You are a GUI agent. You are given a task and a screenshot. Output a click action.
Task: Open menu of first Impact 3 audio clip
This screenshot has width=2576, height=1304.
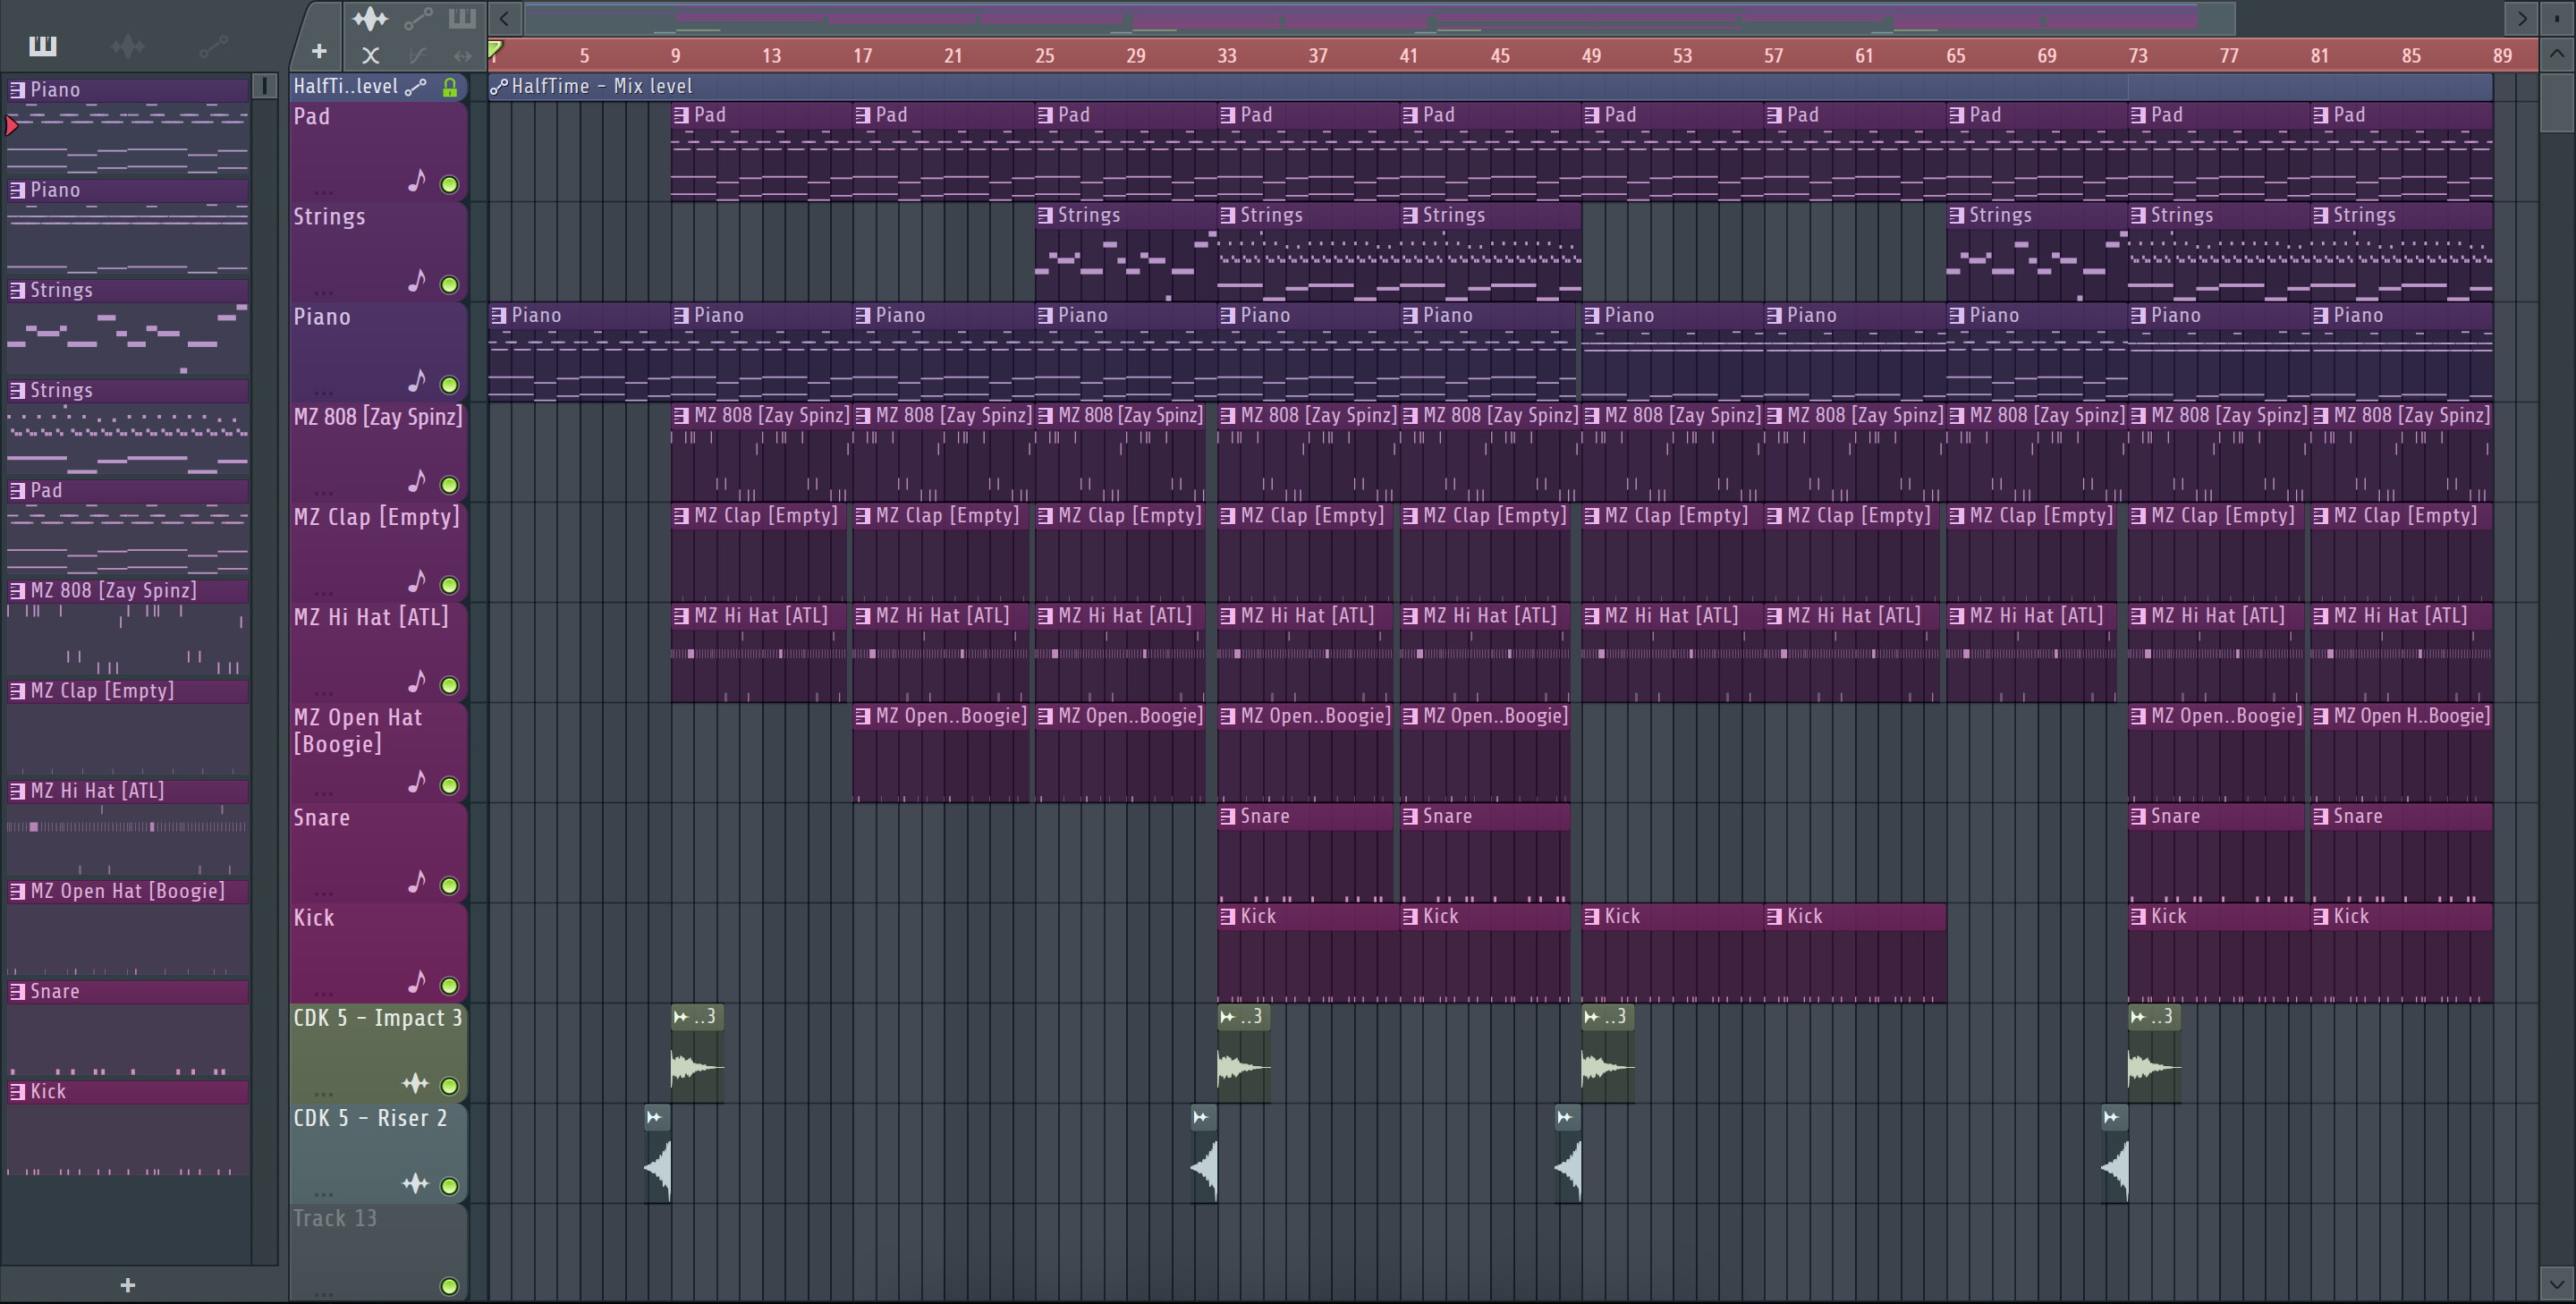[681, 1017]
